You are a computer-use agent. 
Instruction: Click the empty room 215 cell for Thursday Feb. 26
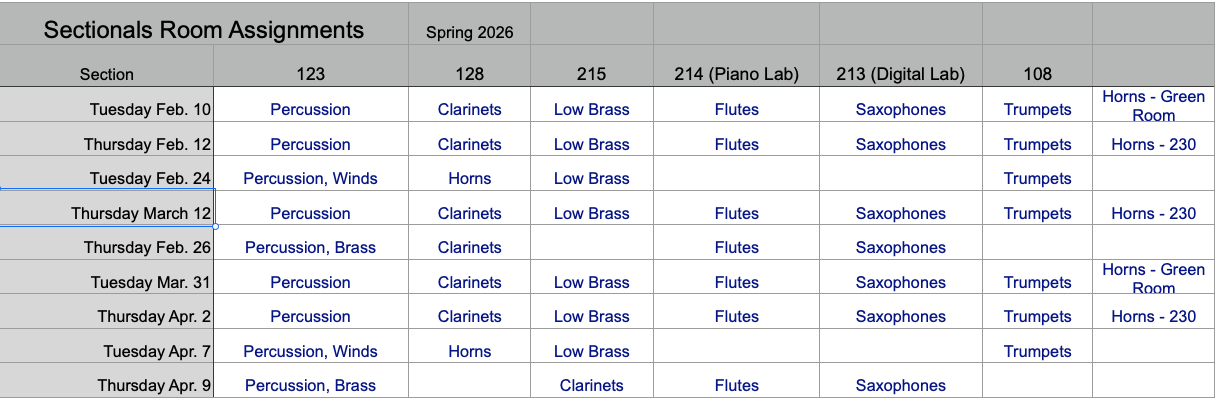pyautogui.click(x=591, y=247)
